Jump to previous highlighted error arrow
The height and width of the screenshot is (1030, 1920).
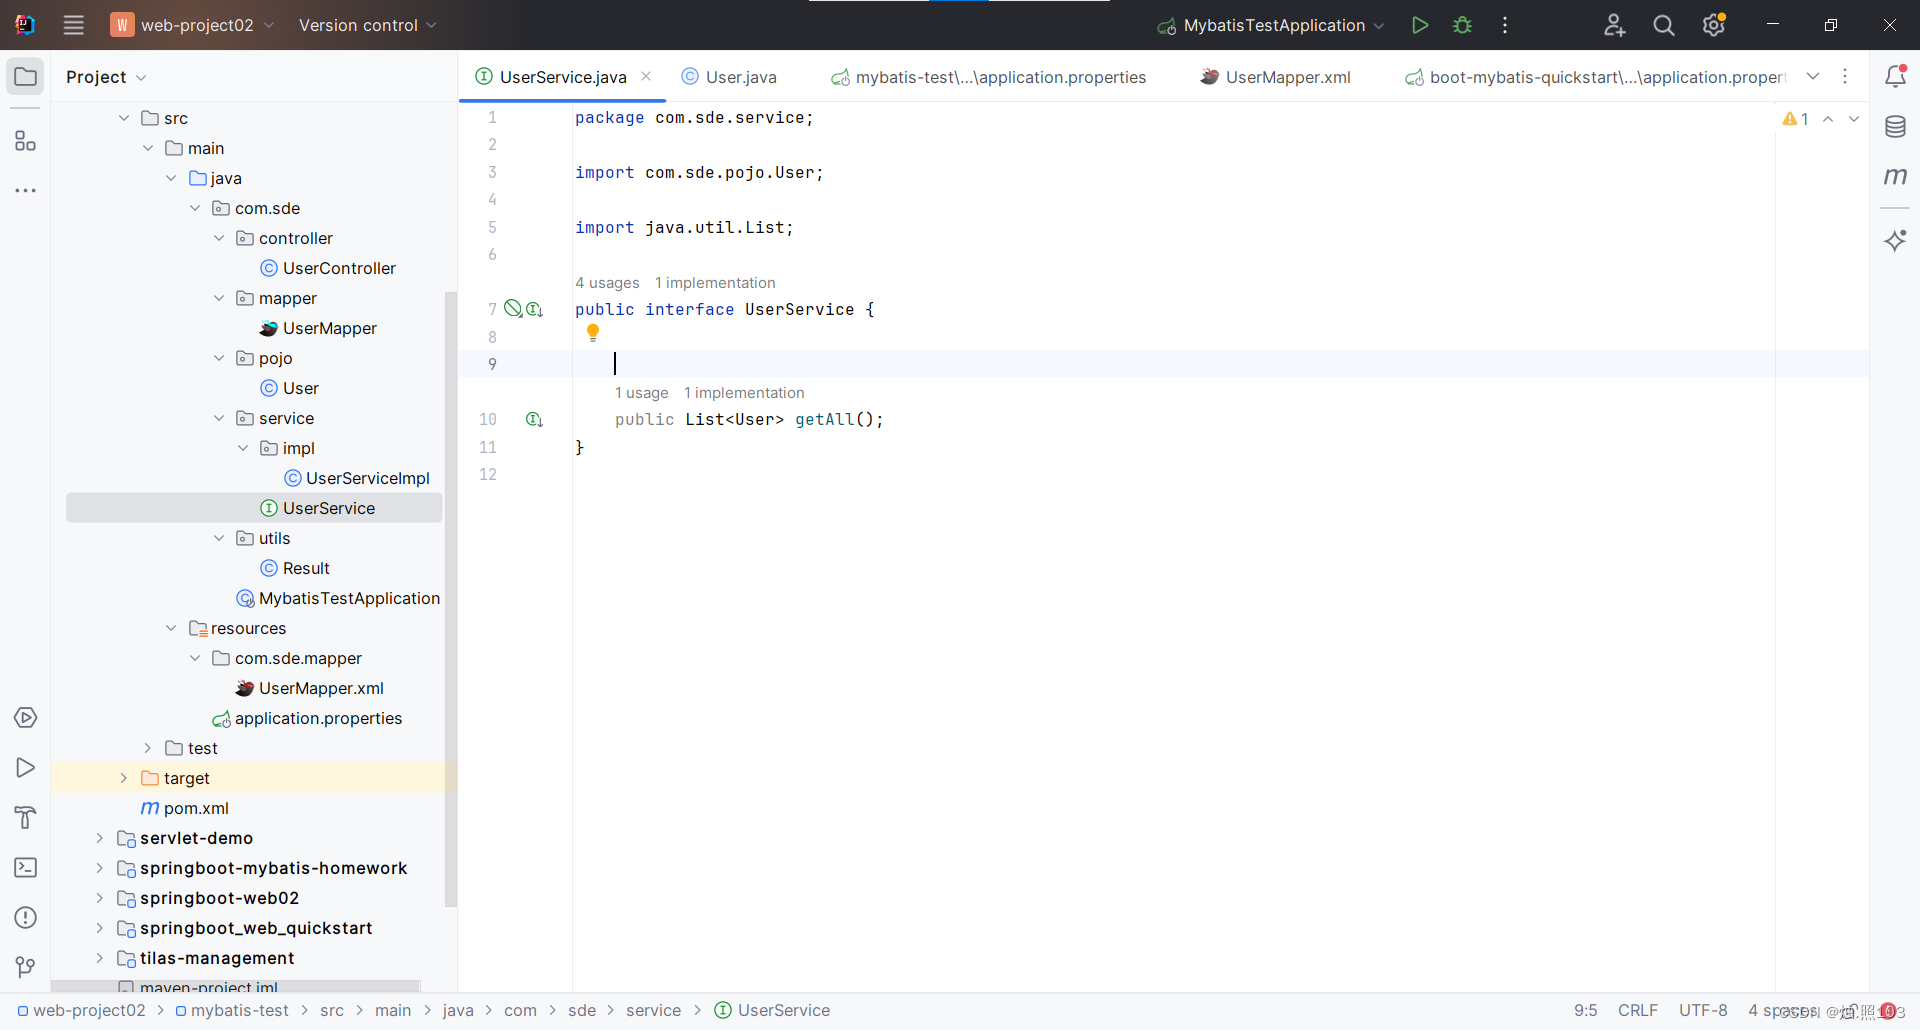1828,119
